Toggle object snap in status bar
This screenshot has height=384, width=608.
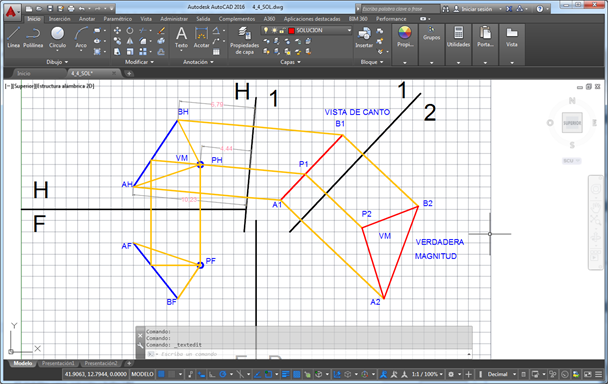(x=268, y=374)
